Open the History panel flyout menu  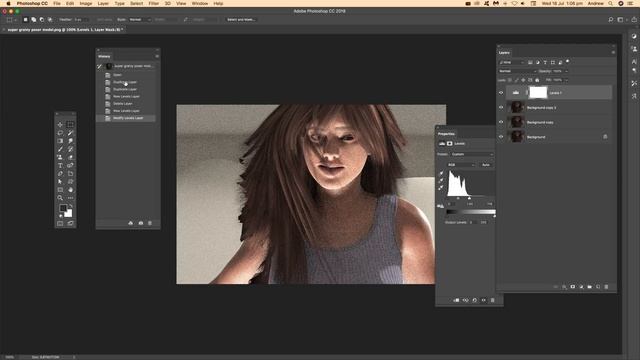pyautogui.click(x=157, y=56)
